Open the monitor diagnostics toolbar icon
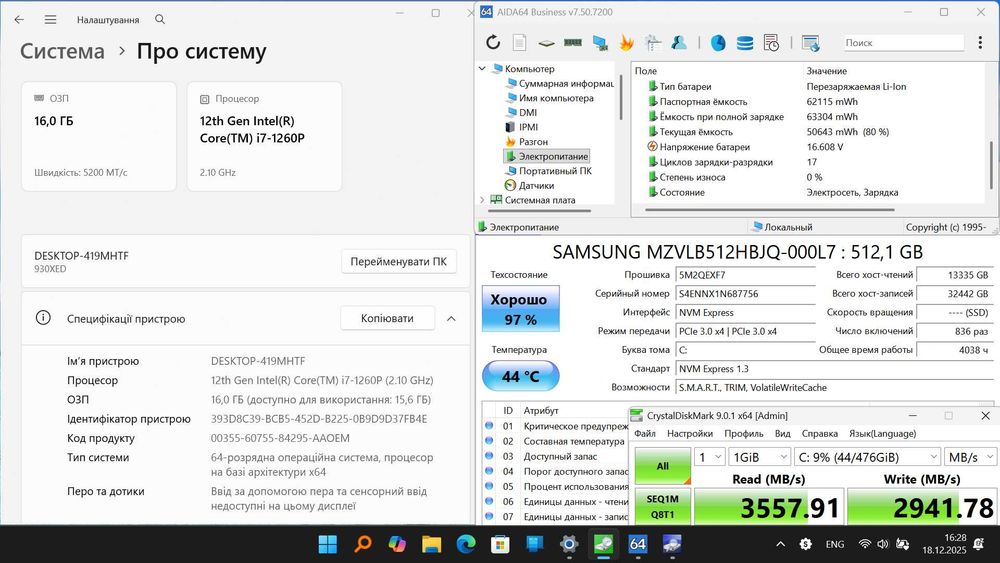 tap(599, 43)
